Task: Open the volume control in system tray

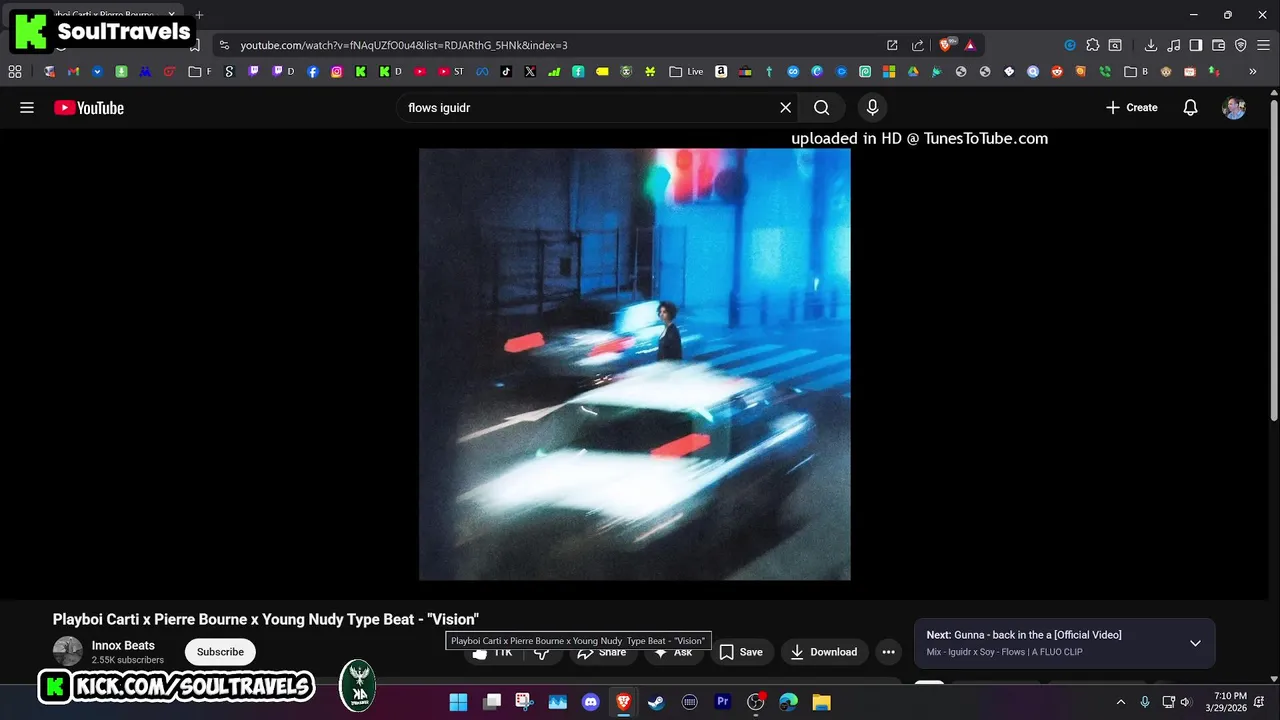Action: point(1186,702)
